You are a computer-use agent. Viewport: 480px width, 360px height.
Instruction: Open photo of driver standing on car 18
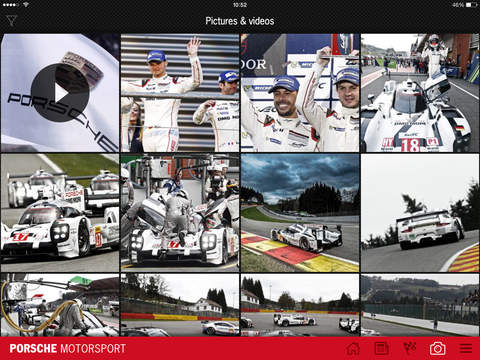coord(420,93)
